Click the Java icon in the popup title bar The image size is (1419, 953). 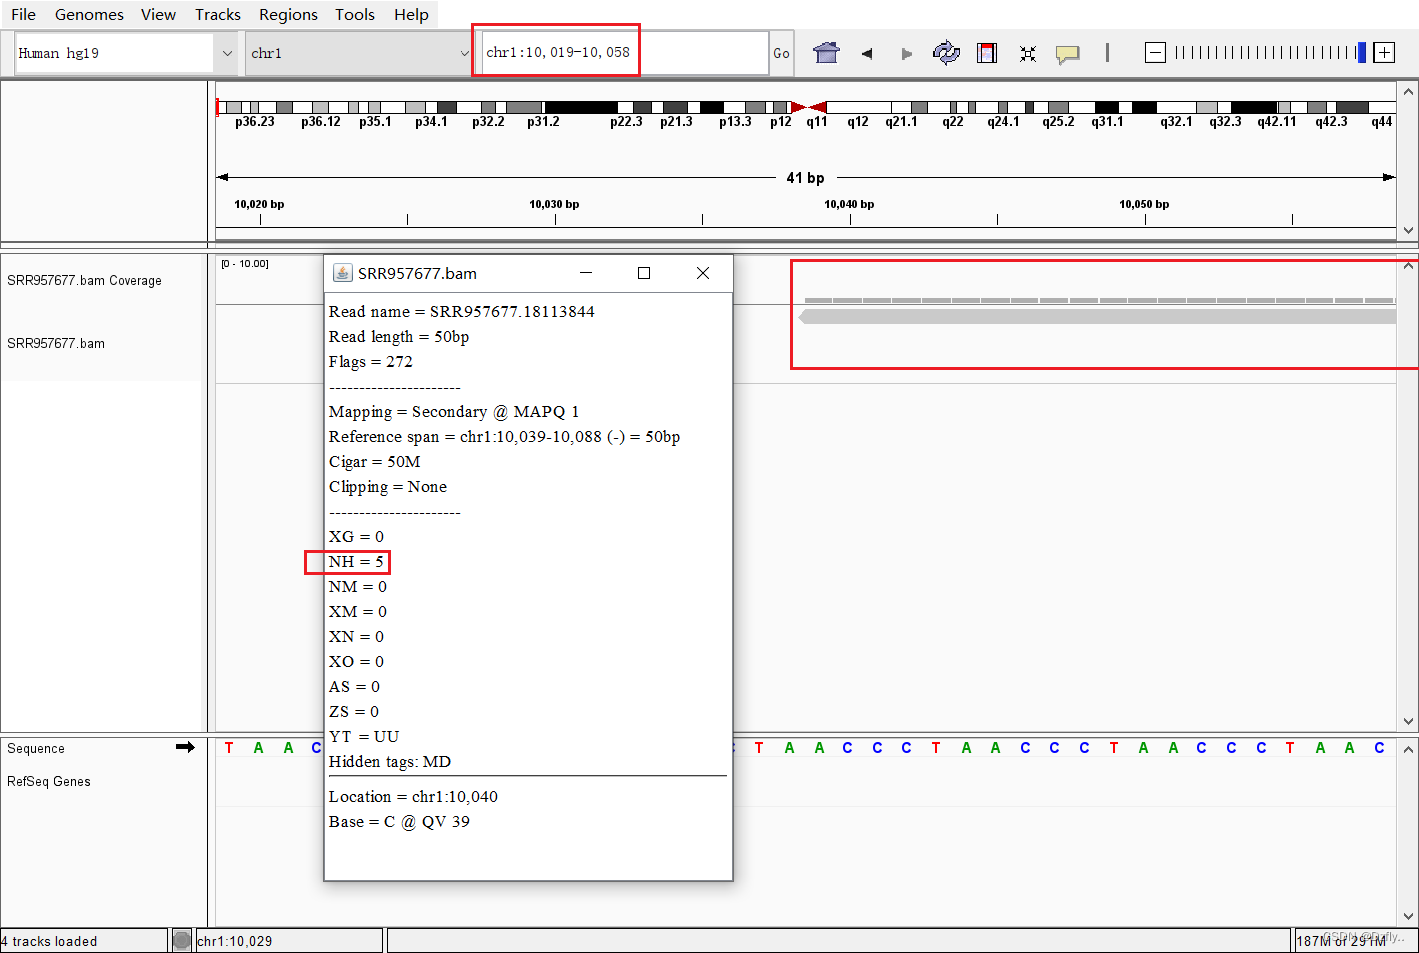click(342, 272)
